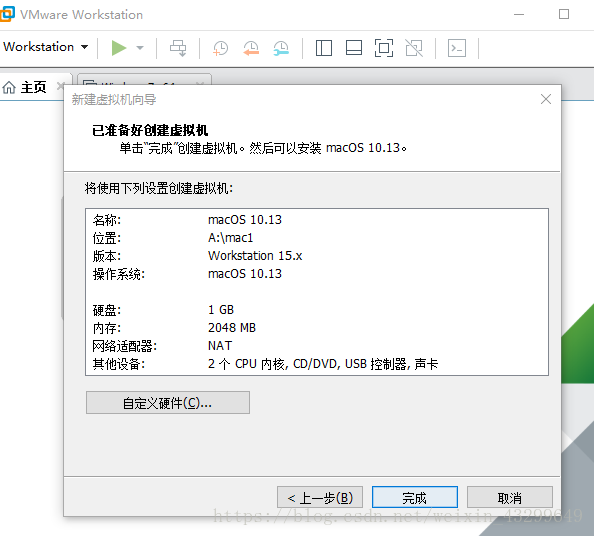Screen dimensions: 594x536
Task: Click the 操作系统 macOS 10.13 value
Action: [x=245, y=274]
